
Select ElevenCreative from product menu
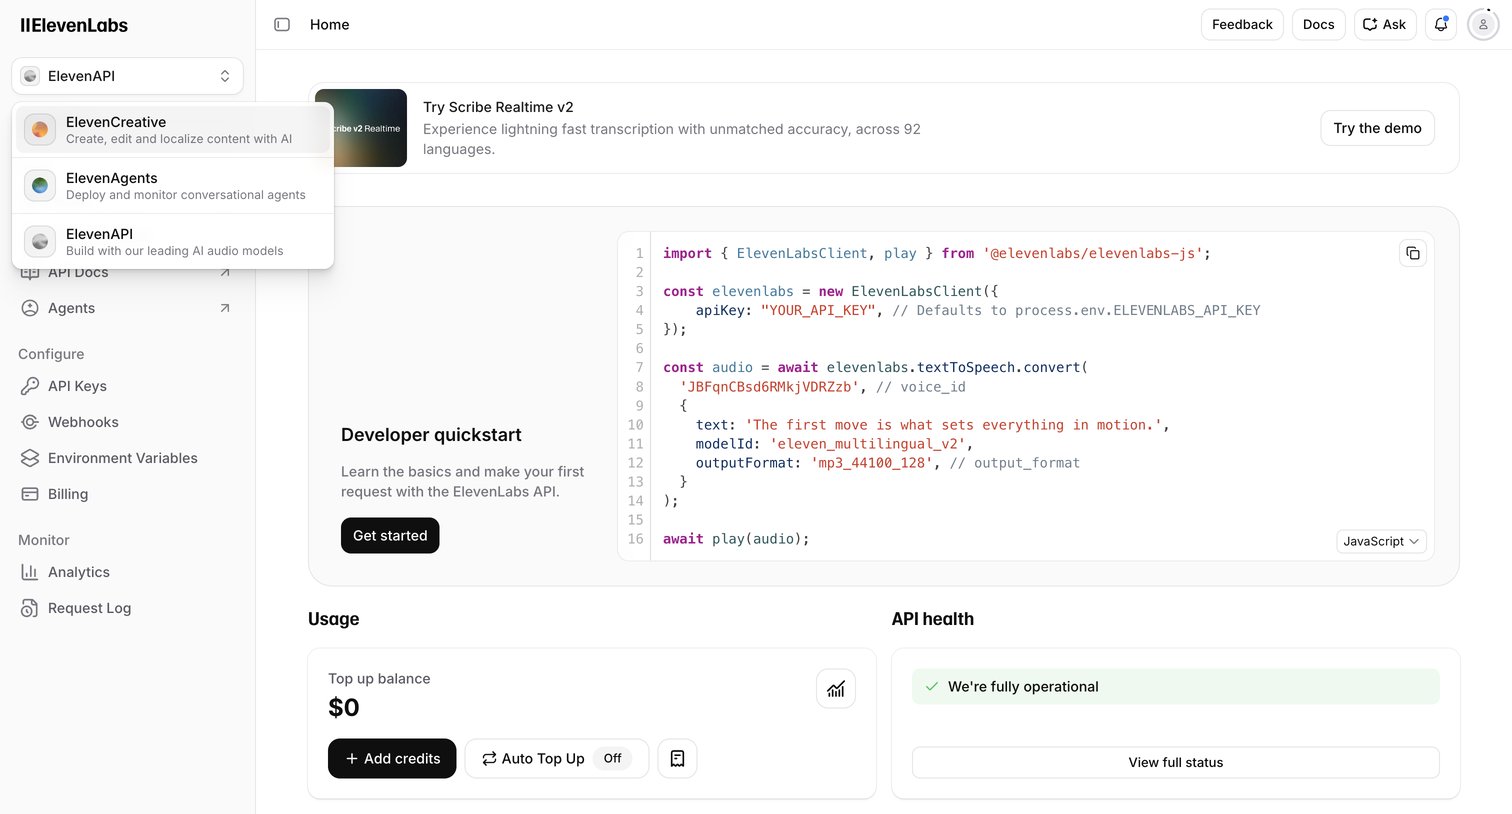[173, 130]
